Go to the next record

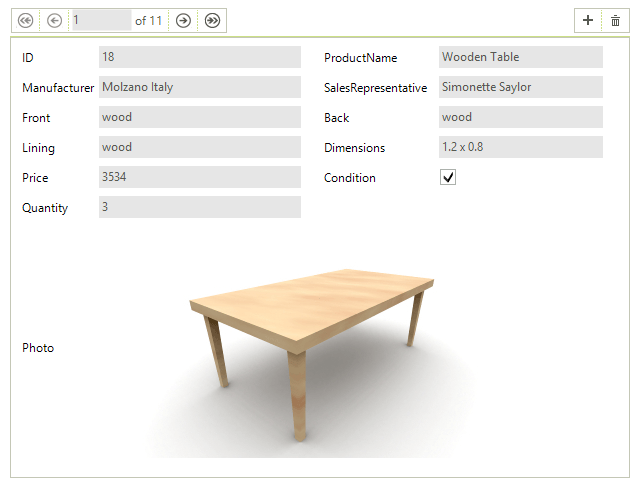[x=183, y=20]
